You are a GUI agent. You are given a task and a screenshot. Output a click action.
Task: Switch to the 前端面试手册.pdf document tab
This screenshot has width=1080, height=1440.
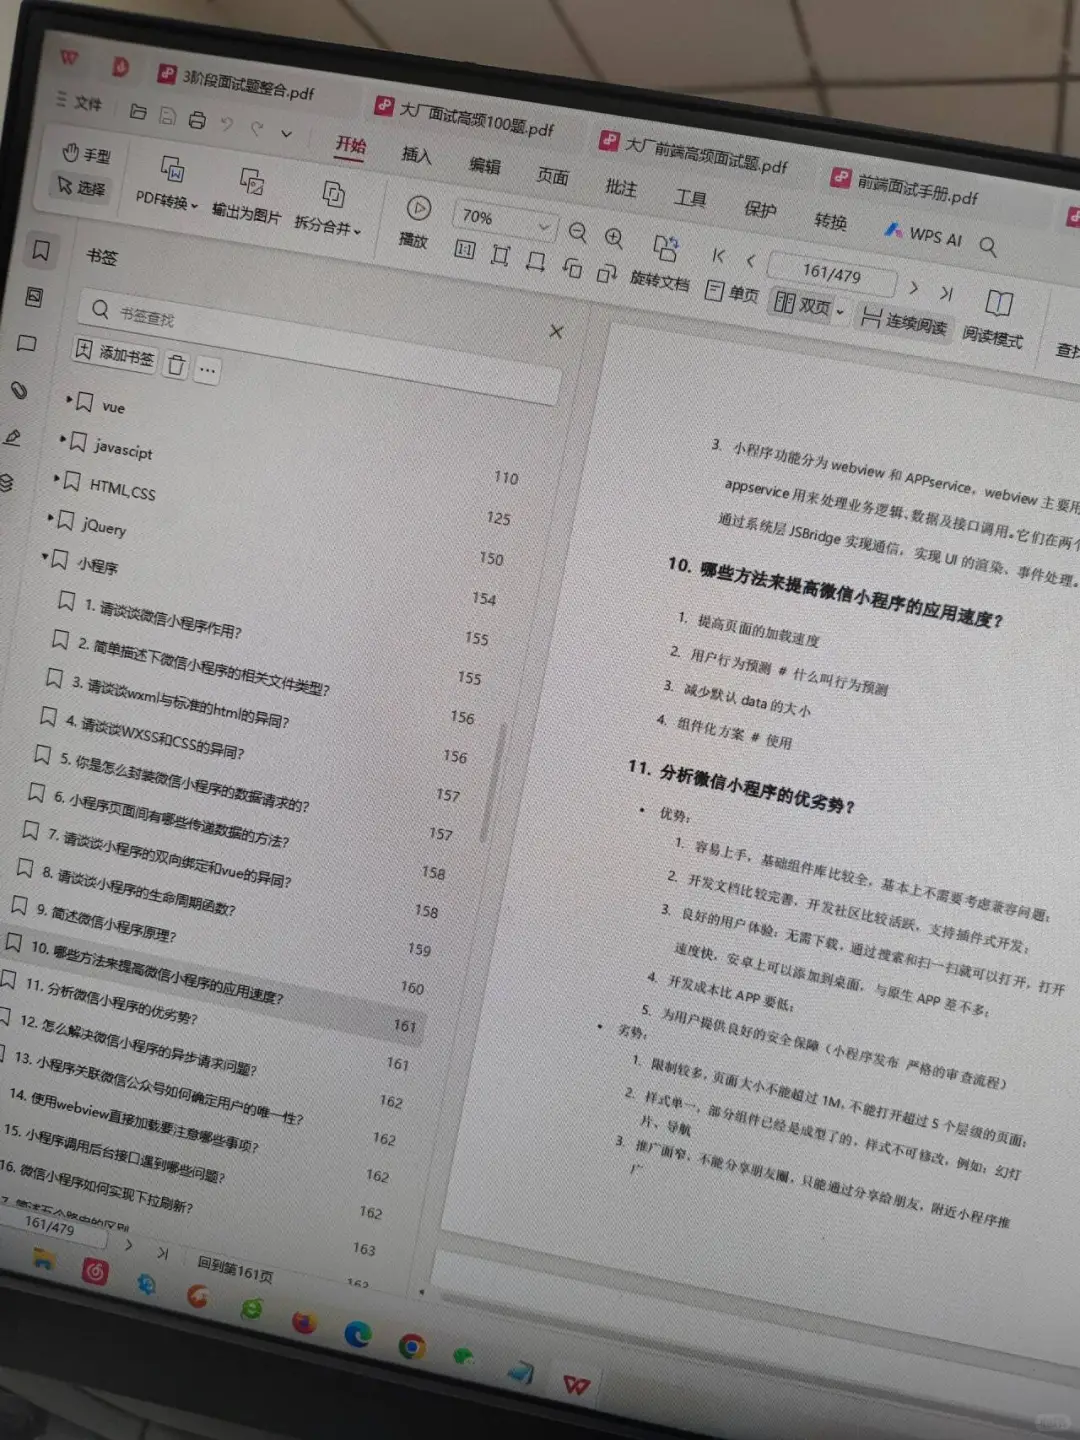[x=918, y=194]
